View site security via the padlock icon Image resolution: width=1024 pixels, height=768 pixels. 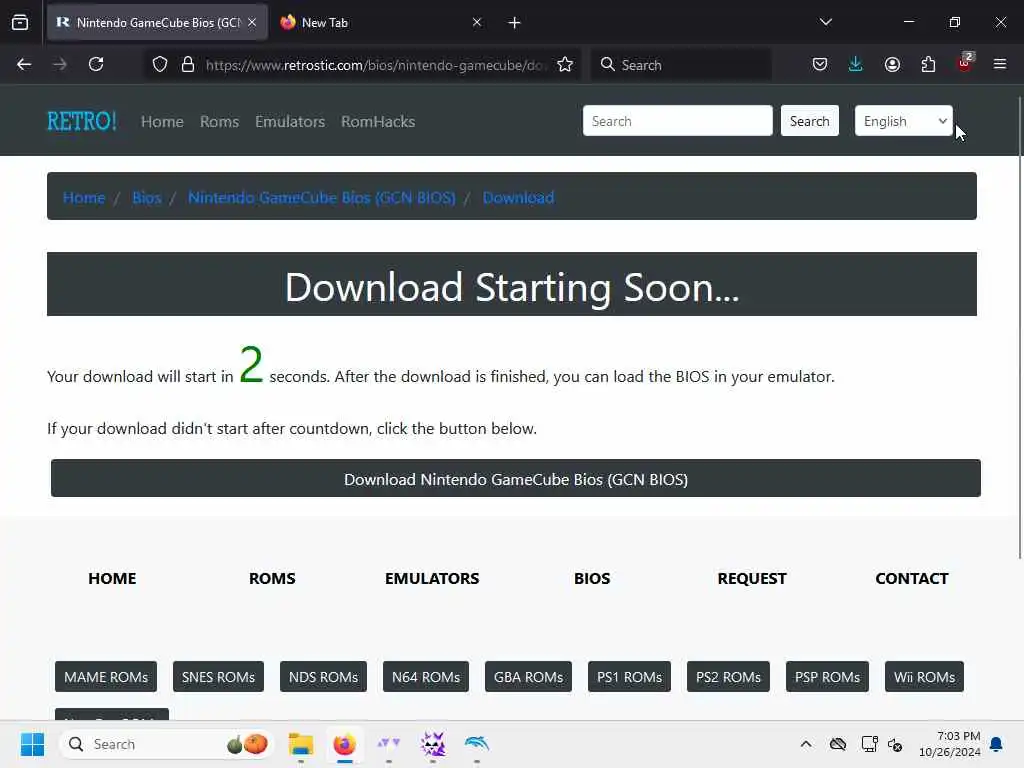click(188, 64)
